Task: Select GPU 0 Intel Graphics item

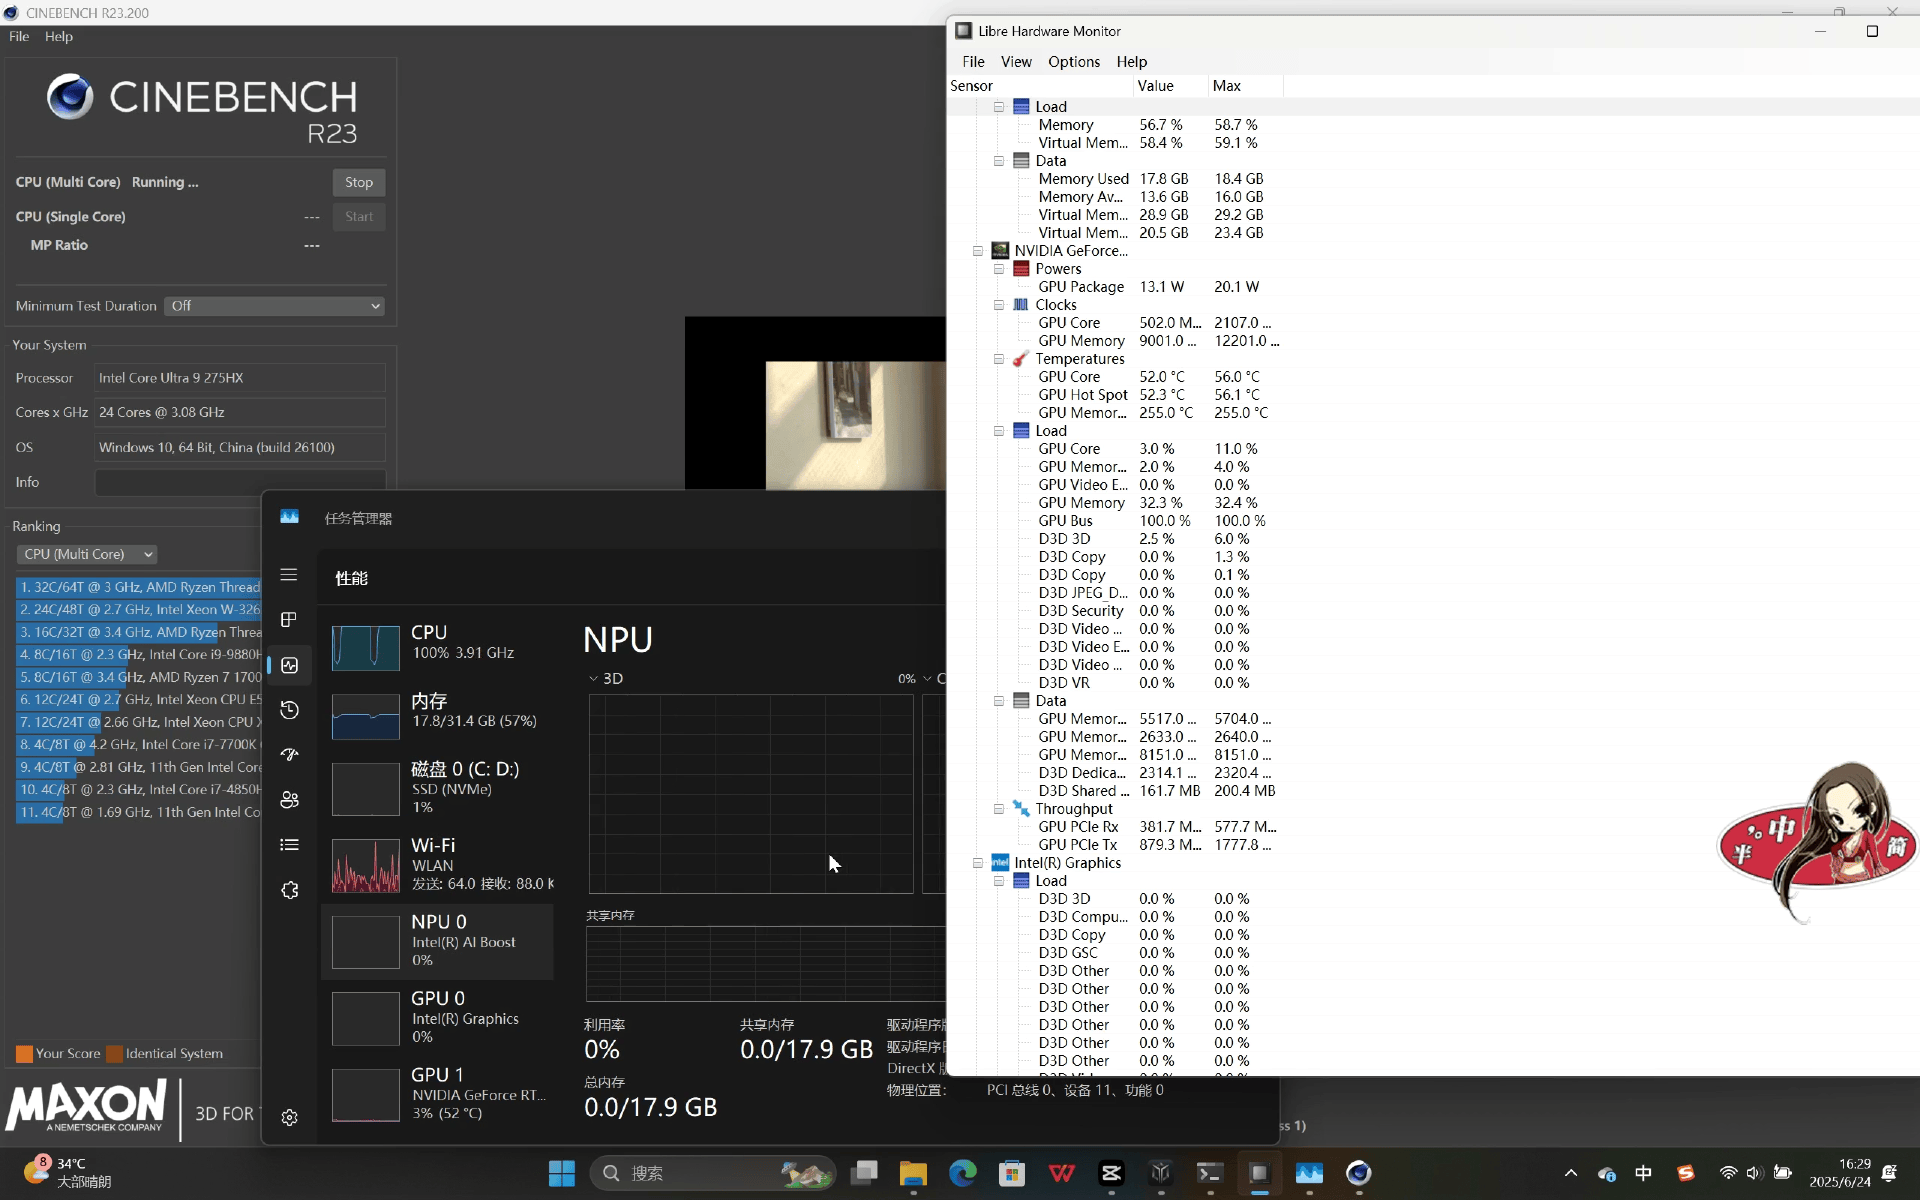Action: pyautogui.click(x=437, y=1017)
